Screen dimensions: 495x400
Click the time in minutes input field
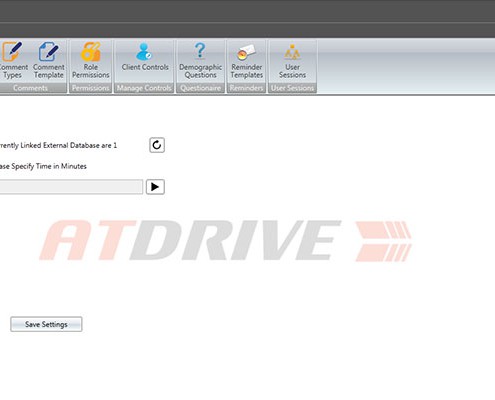(x=71, y=187)
